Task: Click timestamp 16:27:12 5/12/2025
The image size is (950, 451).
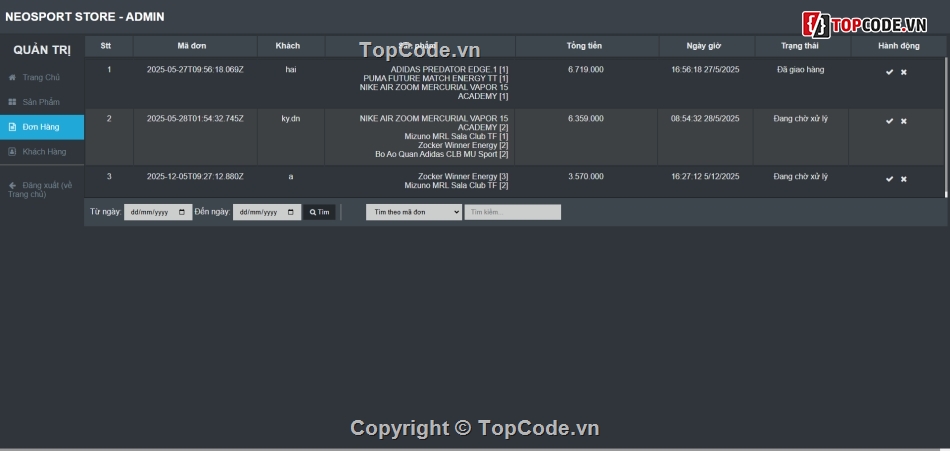Action: point(705,176)
